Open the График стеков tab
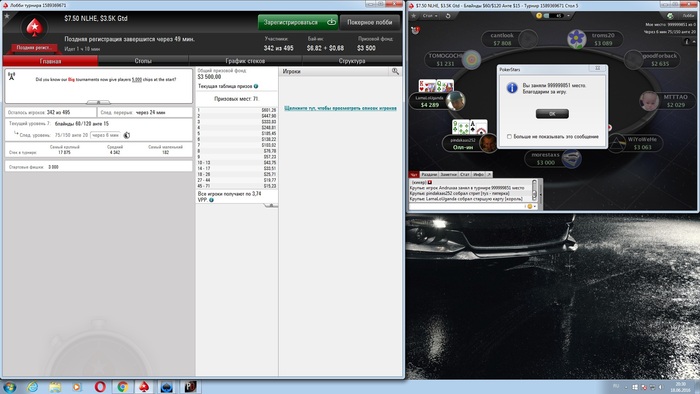 pos(245,61)
